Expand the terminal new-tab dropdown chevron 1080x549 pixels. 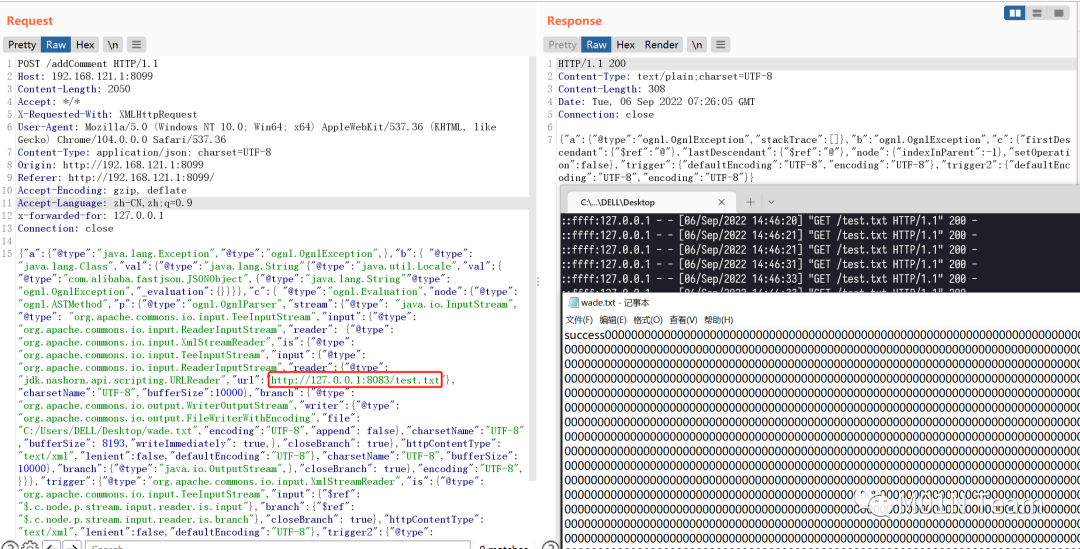(x=771, y=203)
